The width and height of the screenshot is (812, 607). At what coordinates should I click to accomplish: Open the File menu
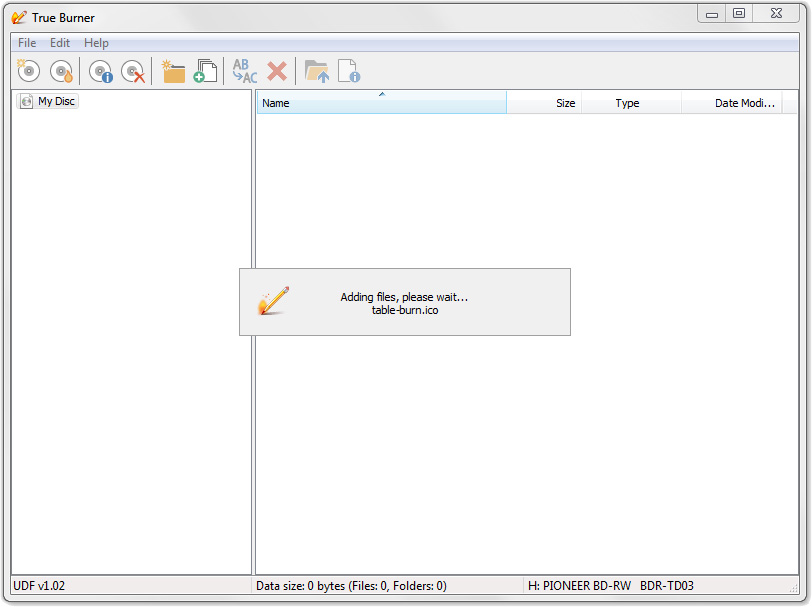point(27,43)
